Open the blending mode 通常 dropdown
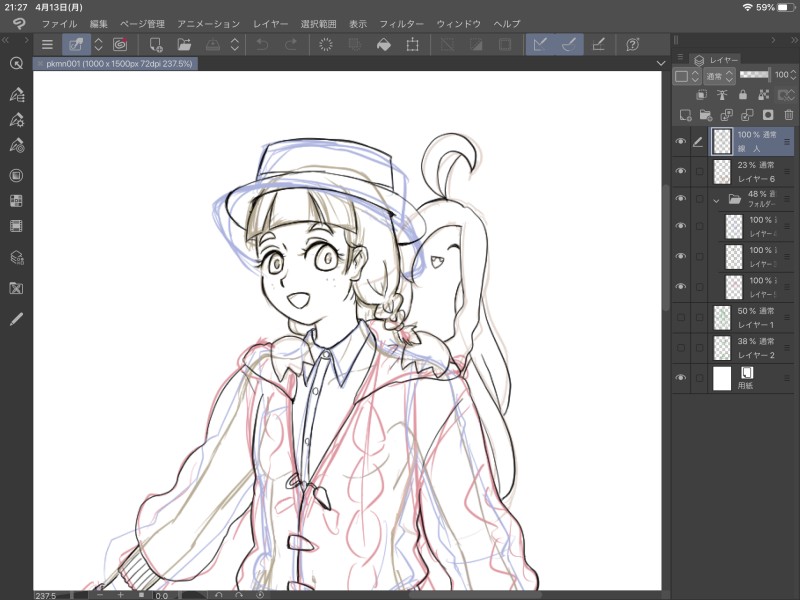 pos(718,76)
